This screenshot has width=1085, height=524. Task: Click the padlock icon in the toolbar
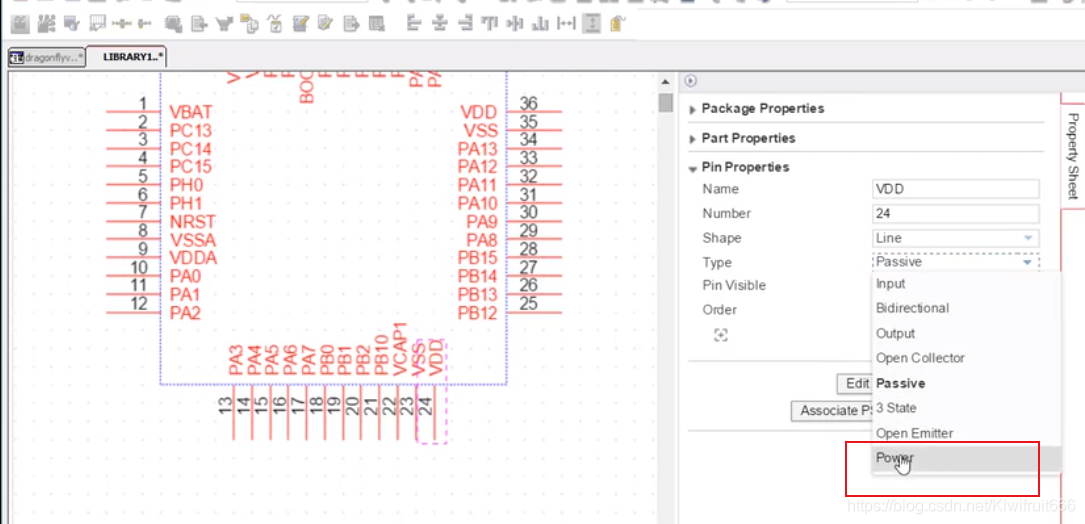pyautogui.click(x=618, y=23)
